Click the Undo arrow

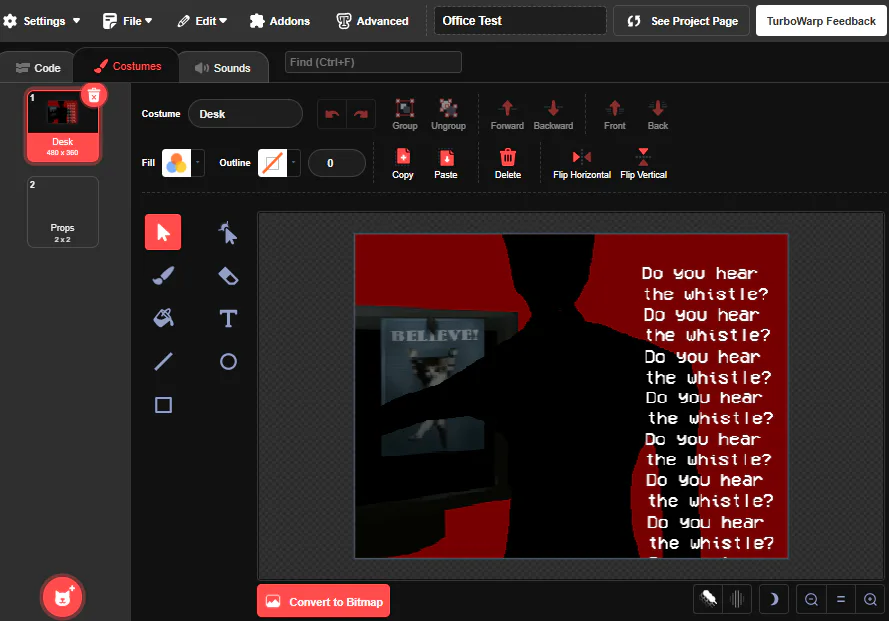coord(332,114)
